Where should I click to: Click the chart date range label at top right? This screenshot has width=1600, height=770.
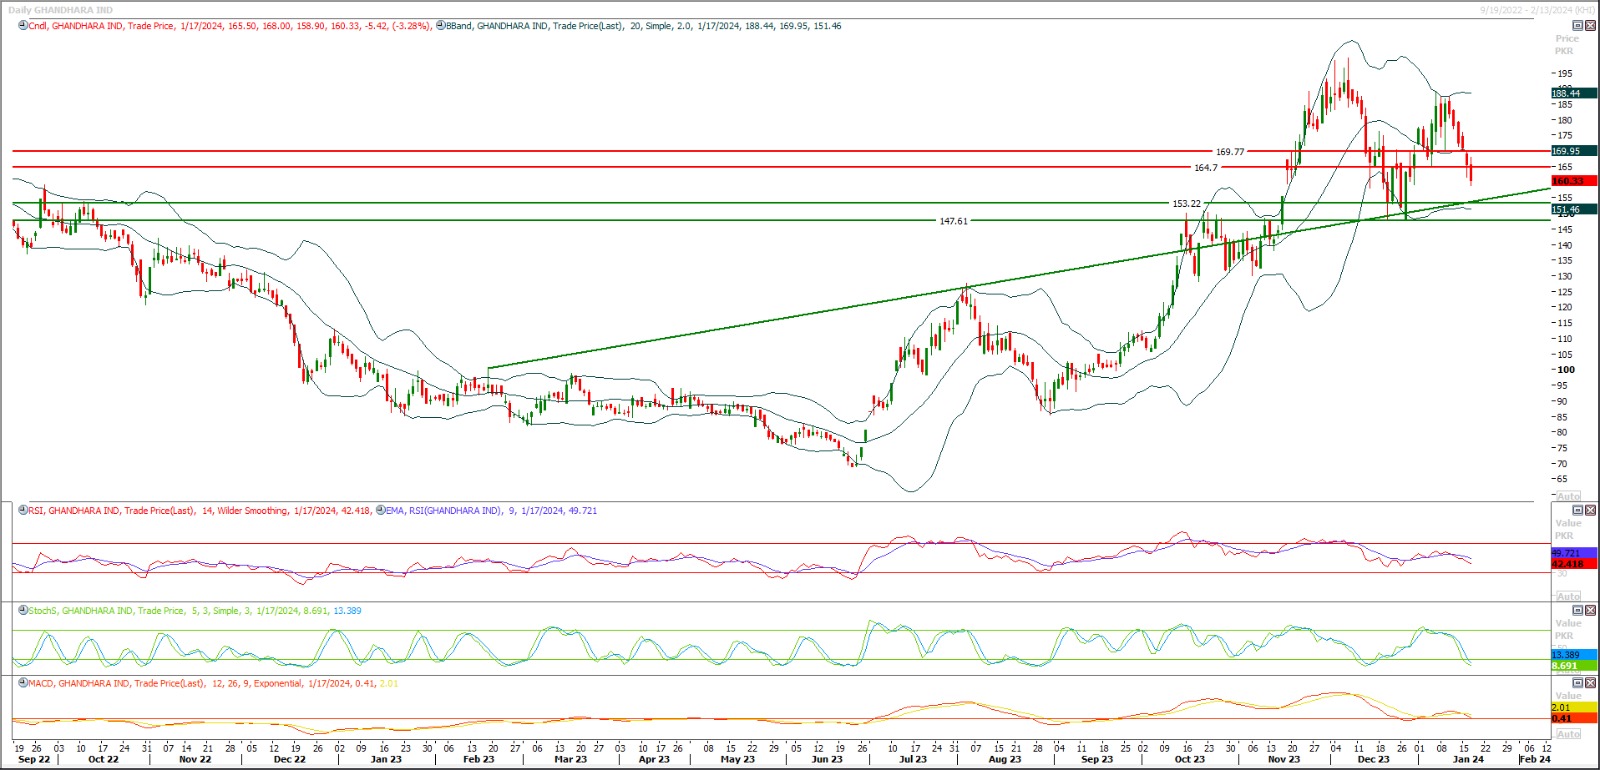click(1537, 10)
